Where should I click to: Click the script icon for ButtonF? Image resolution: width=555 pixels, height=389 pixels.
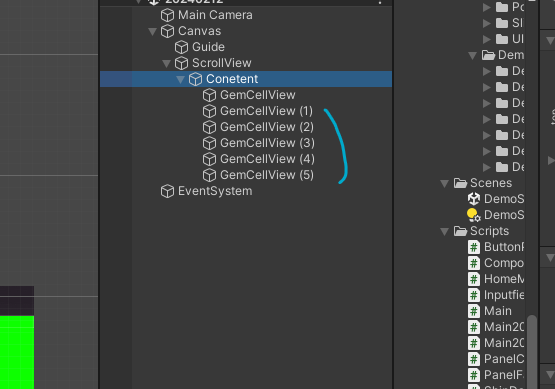pyautogui.click(x=474, y=247)
